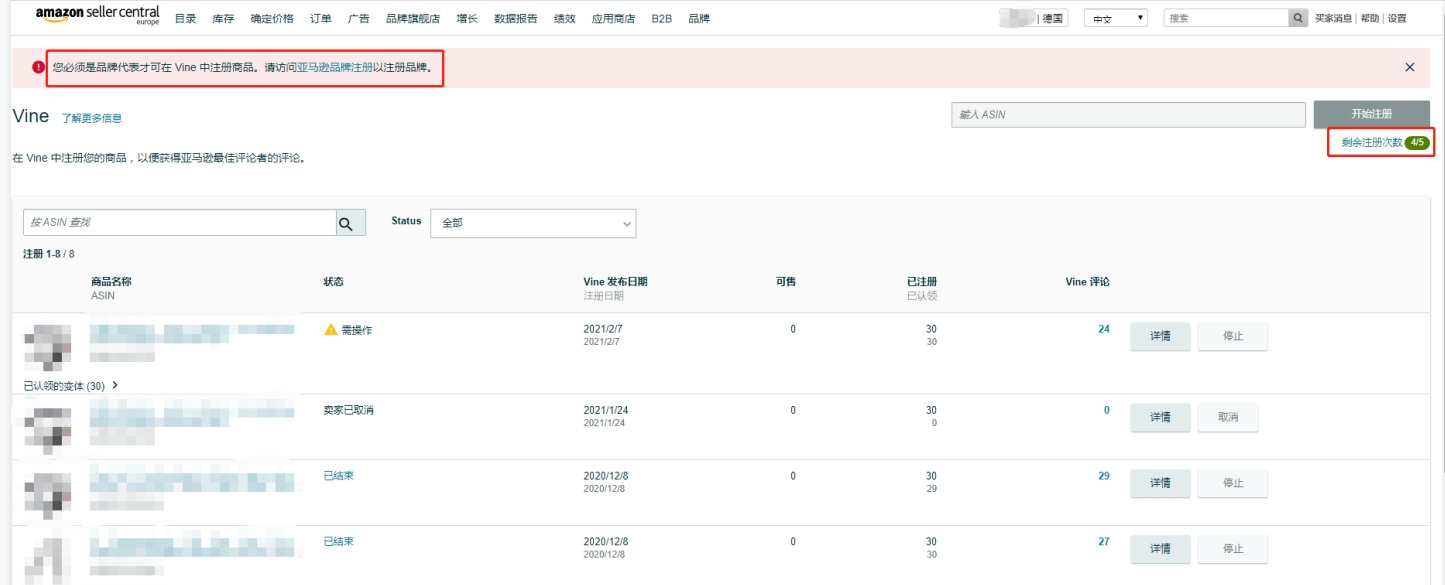Open the 确定价格 menu
This screenshot has width=1445, height=585.
click(272, 18)
